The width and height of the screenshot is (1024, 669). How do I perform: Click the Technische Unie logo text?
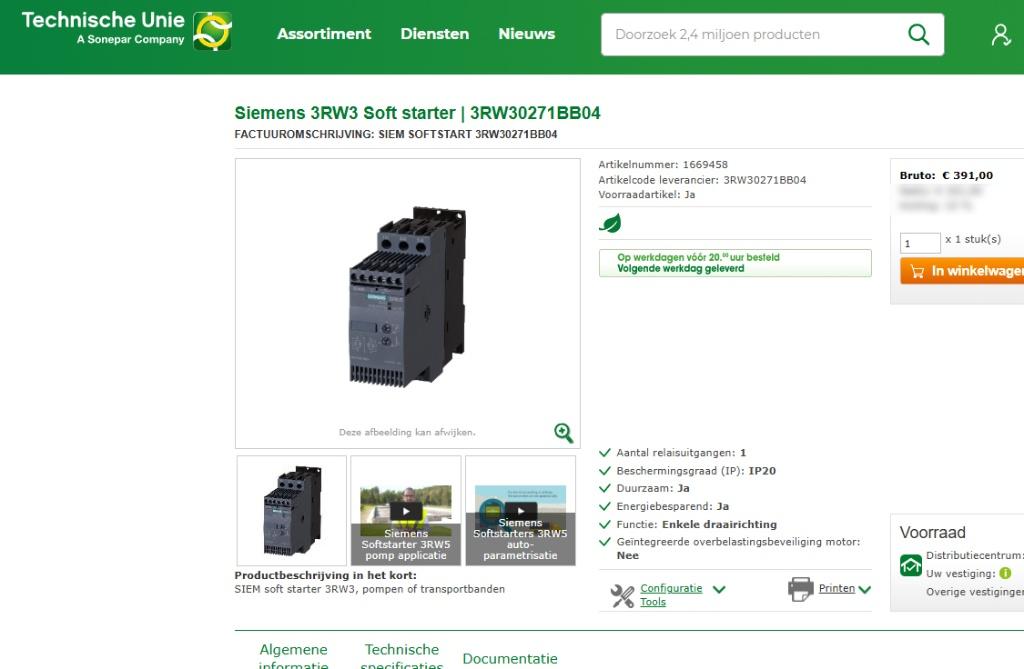coord(103,29)
